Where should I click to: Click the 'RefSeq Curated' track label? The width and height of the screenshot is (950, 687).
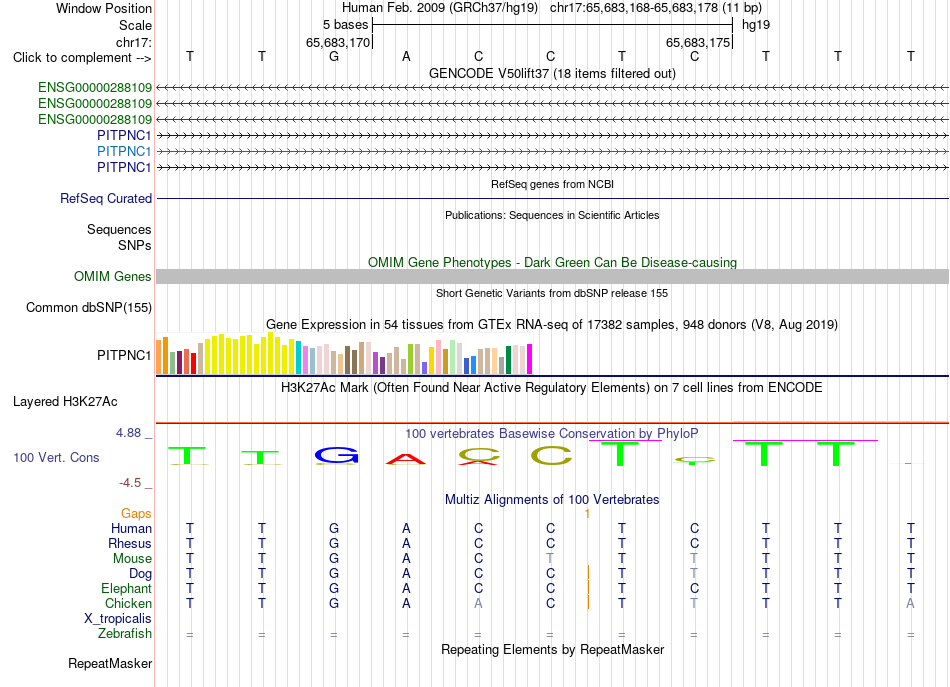pyautogui.click(x=106, y=199)
